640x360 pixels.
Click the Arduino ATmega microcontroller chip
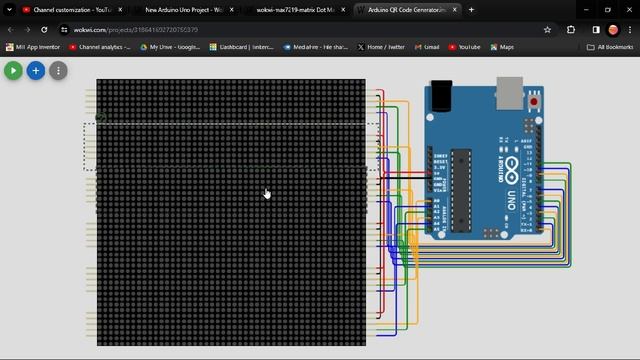point(461,190)
